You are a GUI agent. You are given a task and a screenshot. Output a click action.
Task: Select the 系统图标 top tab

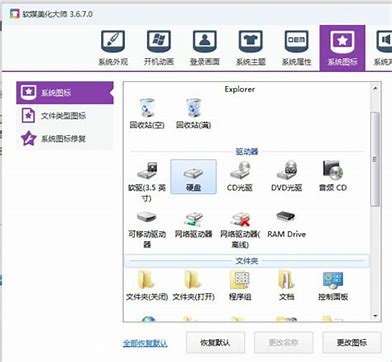(x=342, y=48)
